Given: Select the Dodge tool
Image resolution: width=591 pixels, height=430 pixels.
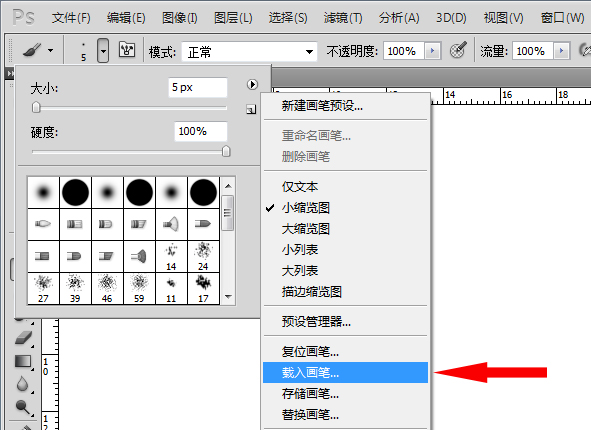Looking at the screenshot, I should point(23,407).
